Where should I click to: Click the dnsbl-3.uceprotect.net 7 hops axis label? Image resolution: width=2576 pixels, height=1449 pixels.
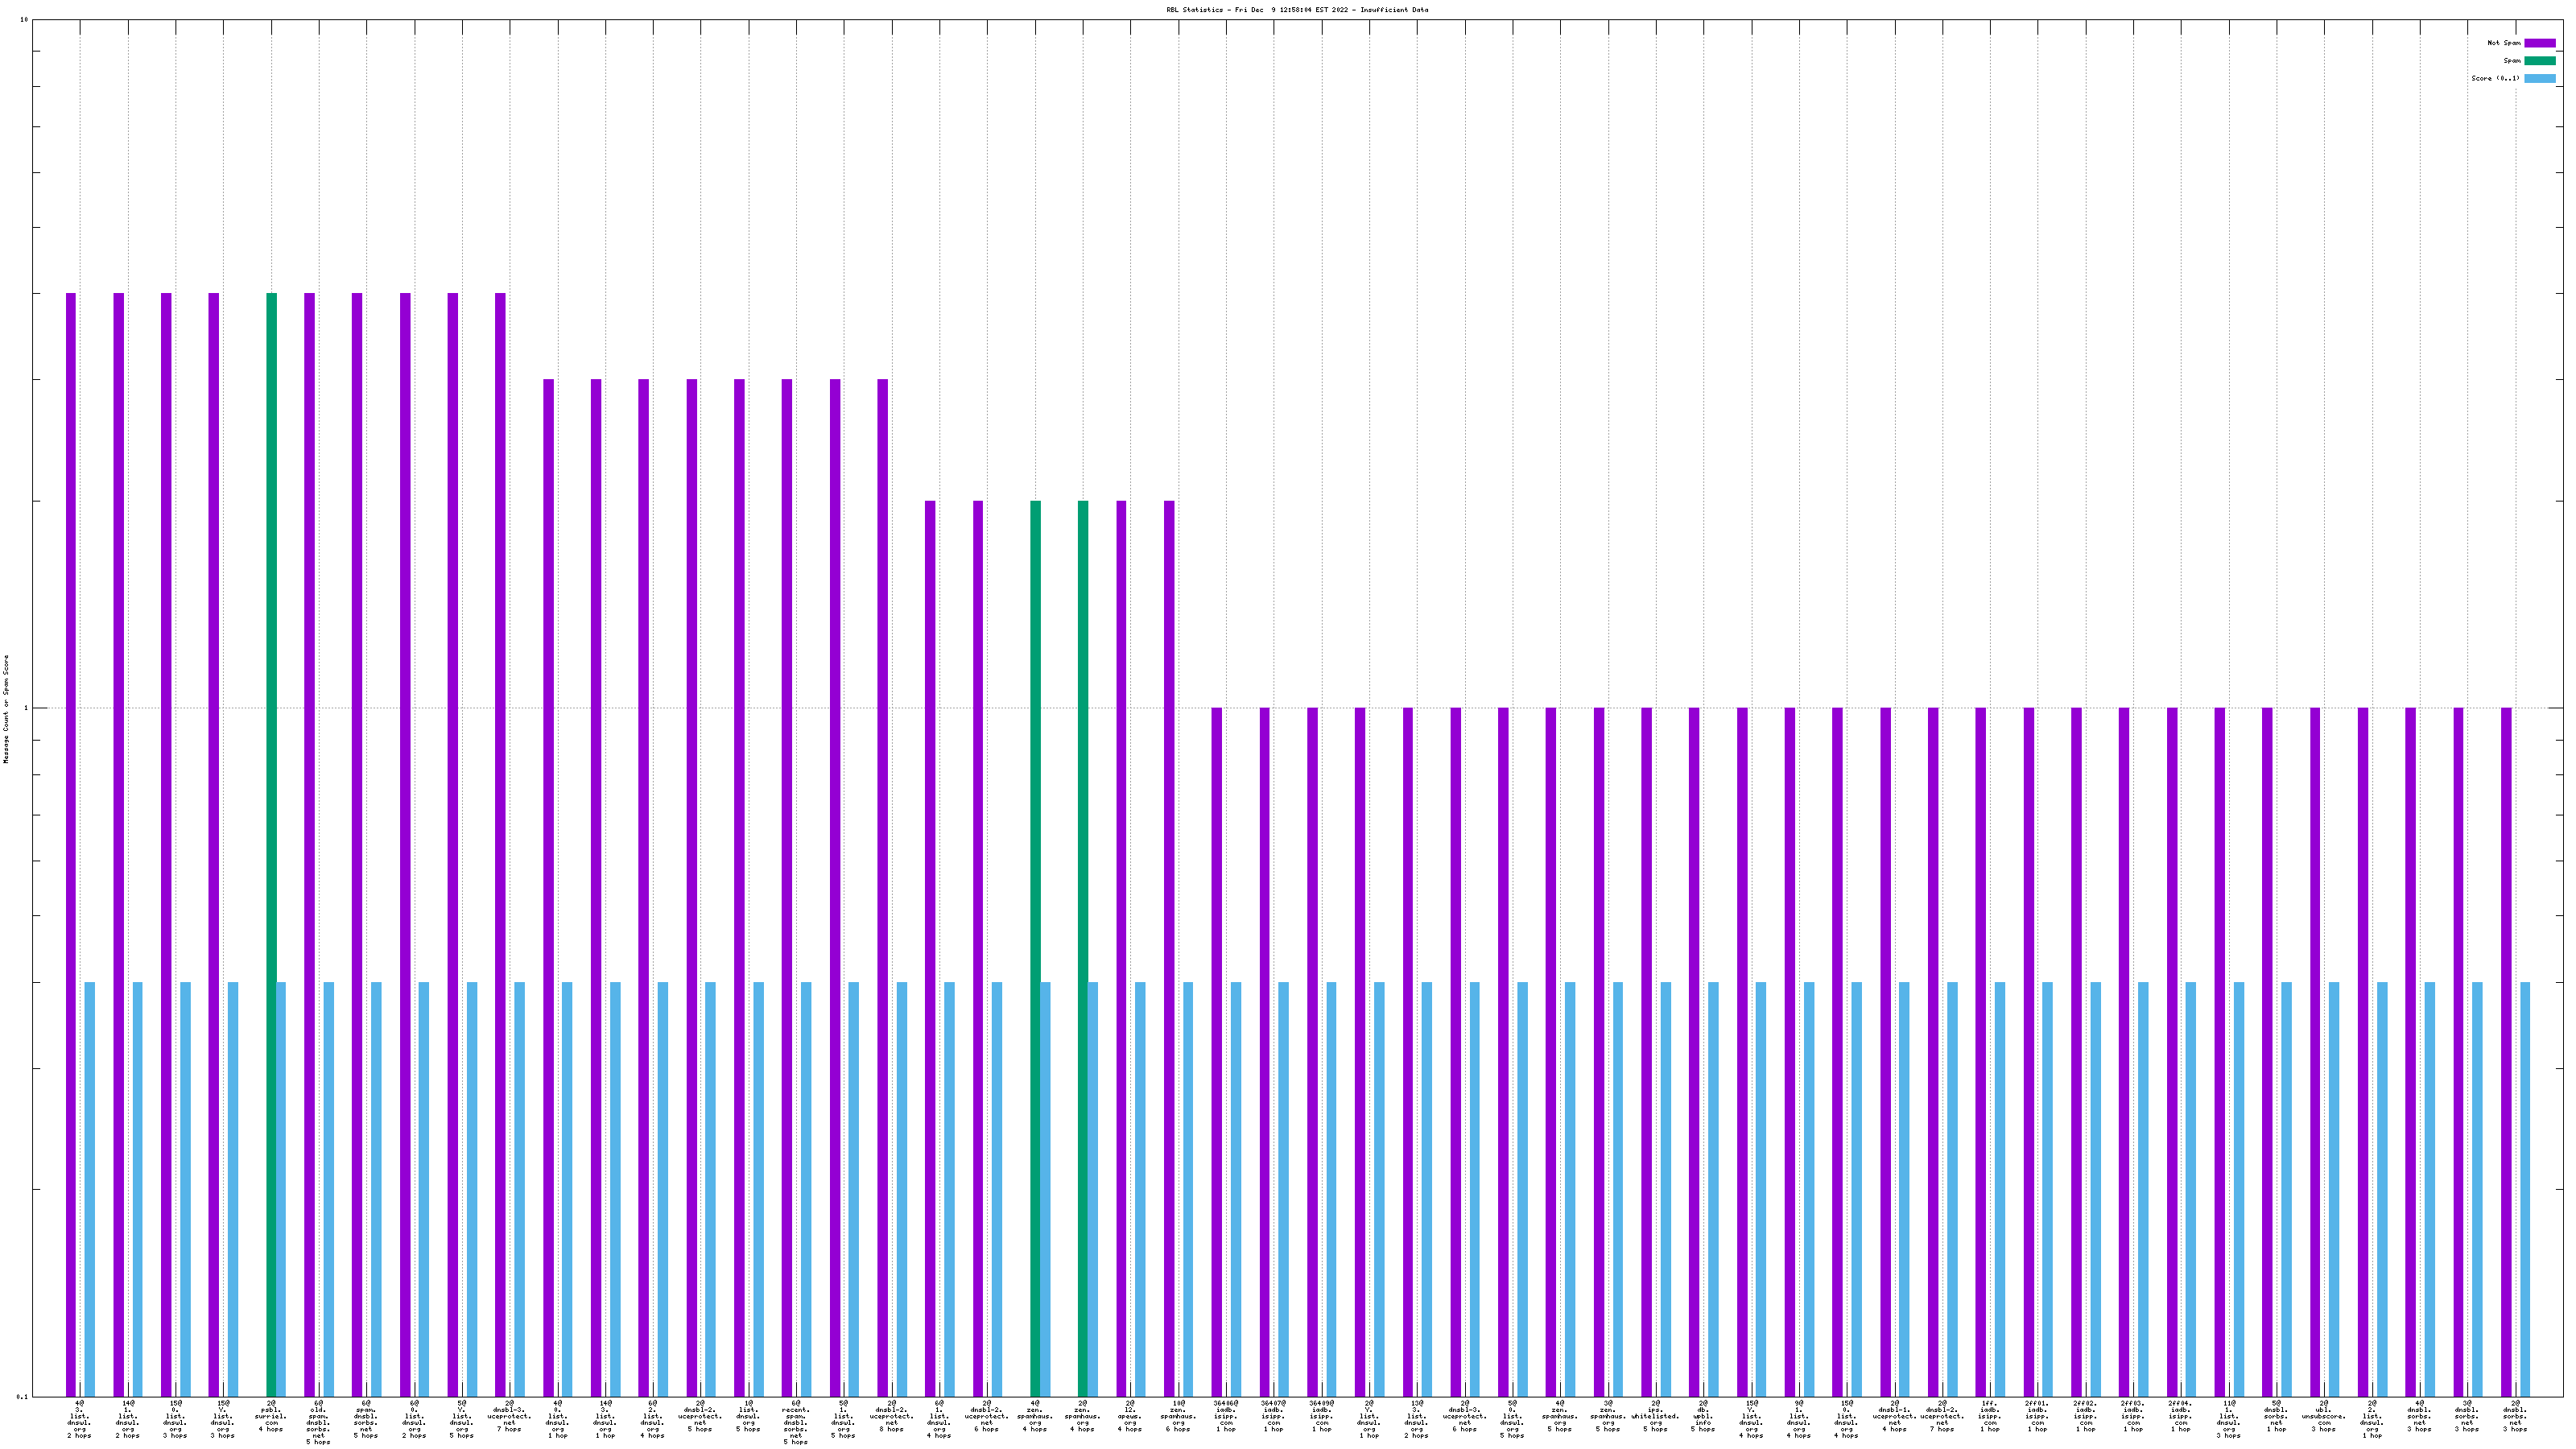click(509, 1416)
